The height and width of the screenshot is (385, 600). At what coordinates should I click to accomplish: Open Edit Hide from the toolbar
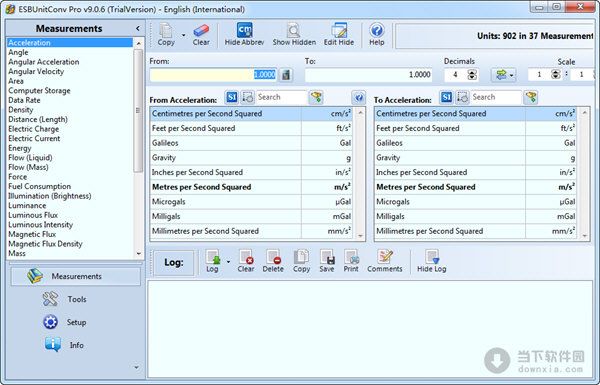click(339, 34)
